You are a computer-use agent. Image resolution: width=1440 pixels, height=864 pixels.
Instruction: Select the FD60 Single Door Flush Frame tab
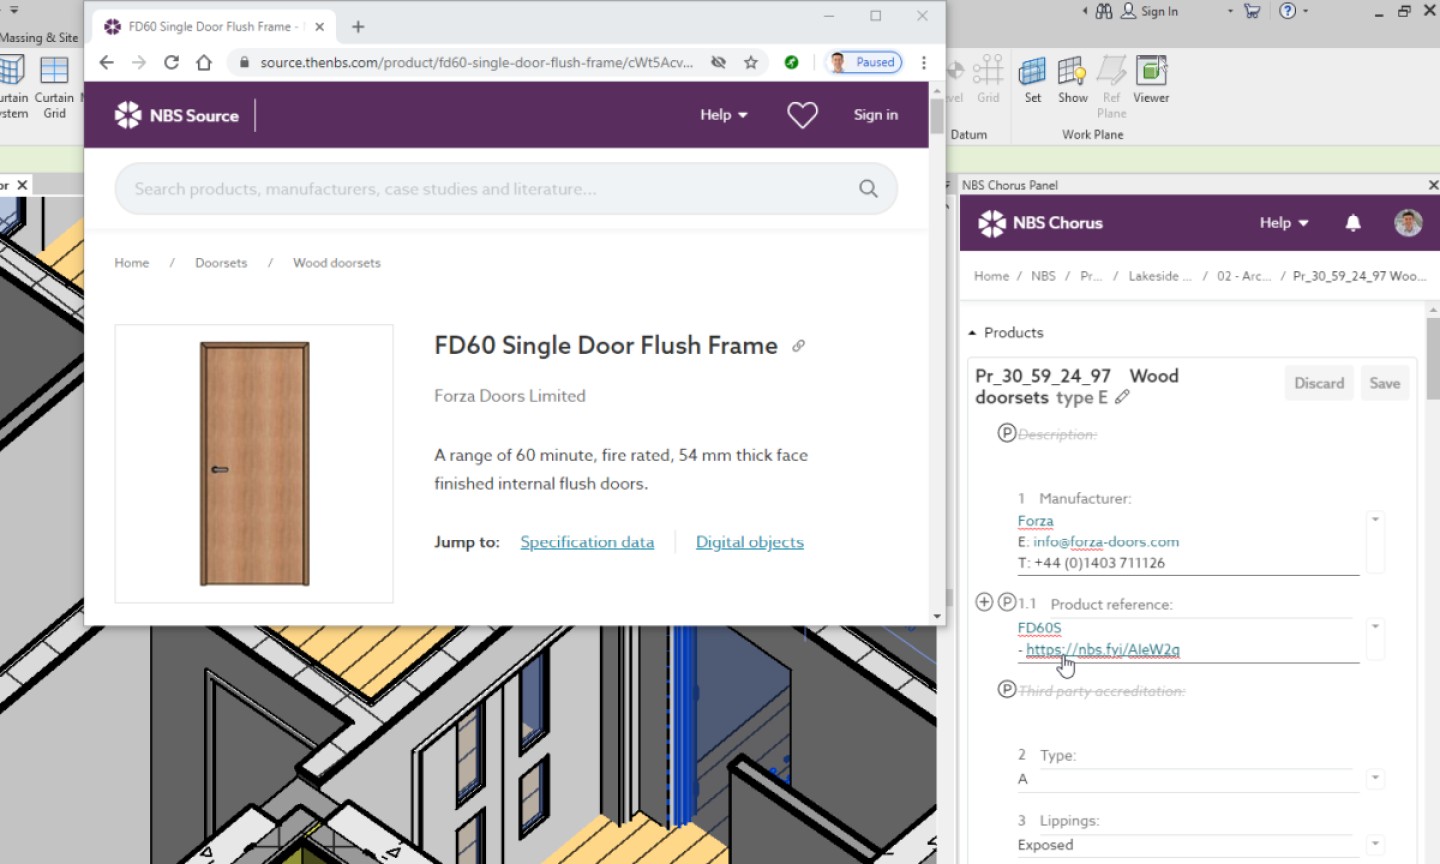point(208,27)
